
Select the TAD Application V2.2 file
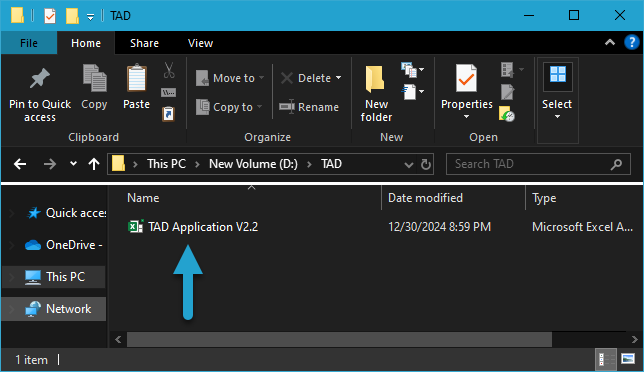click(203, 227)
